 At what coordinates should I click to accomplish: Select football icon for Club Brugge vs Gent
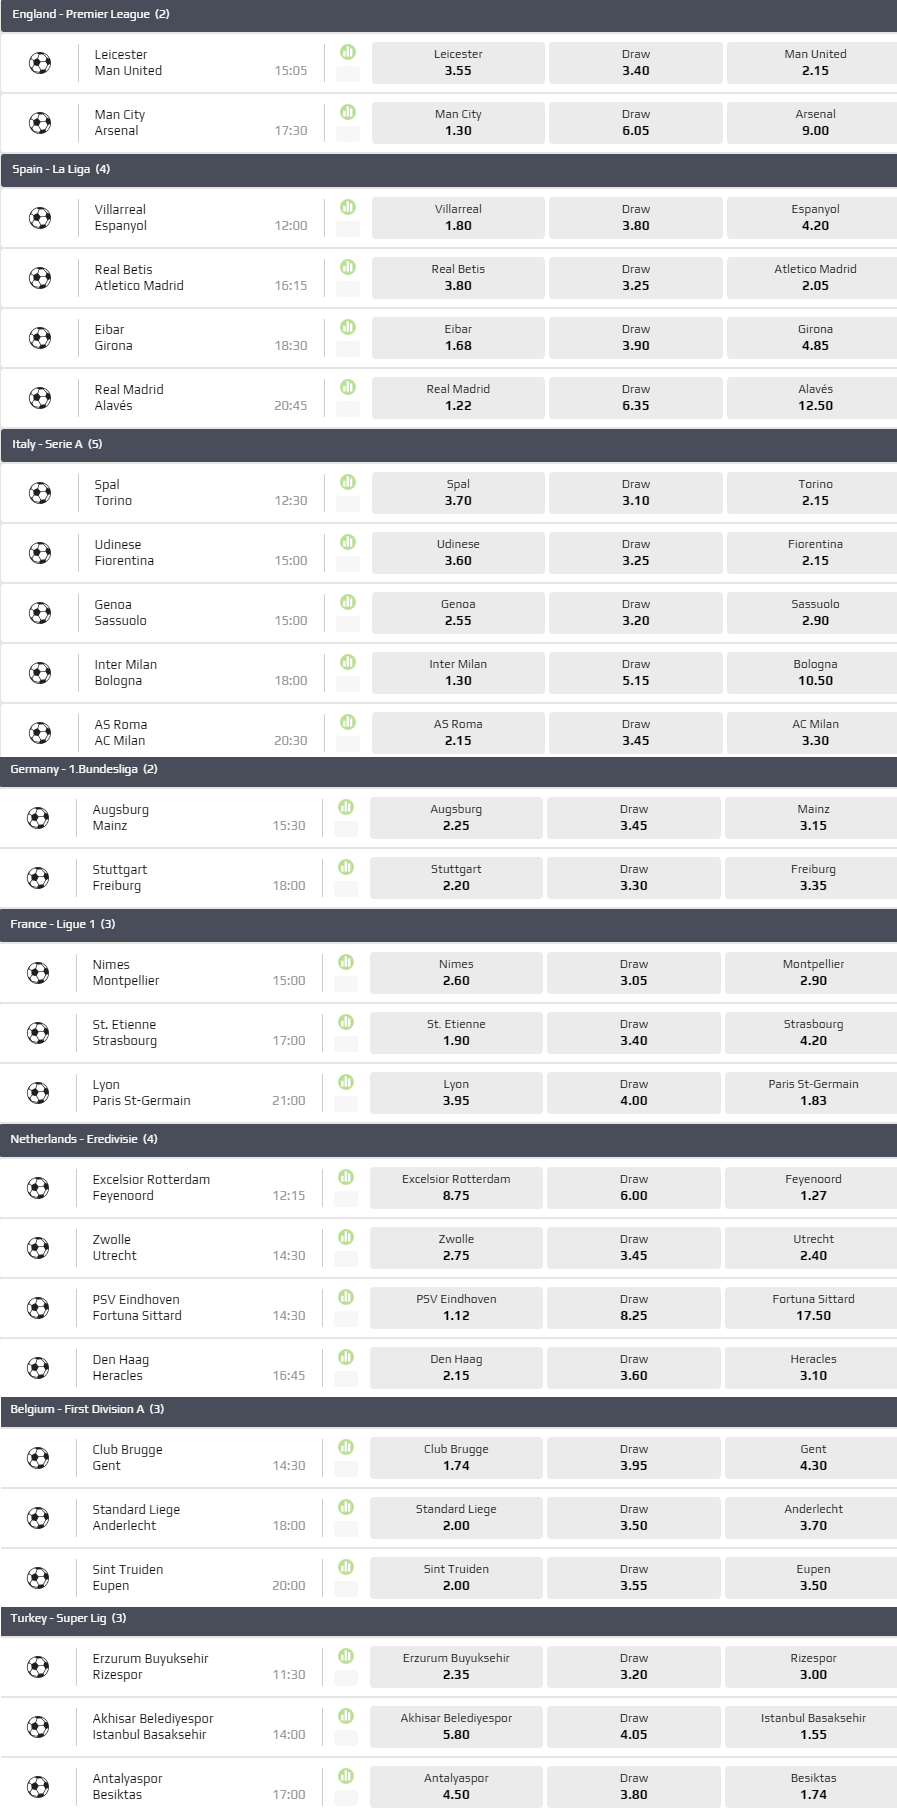(38, 1458)
